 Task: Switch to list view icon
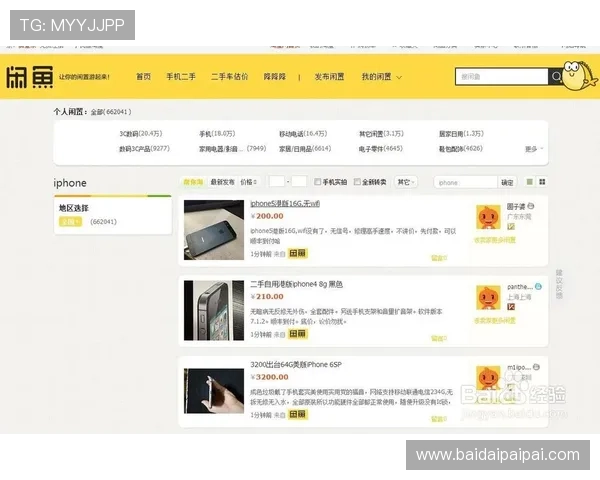pos(530,182)
